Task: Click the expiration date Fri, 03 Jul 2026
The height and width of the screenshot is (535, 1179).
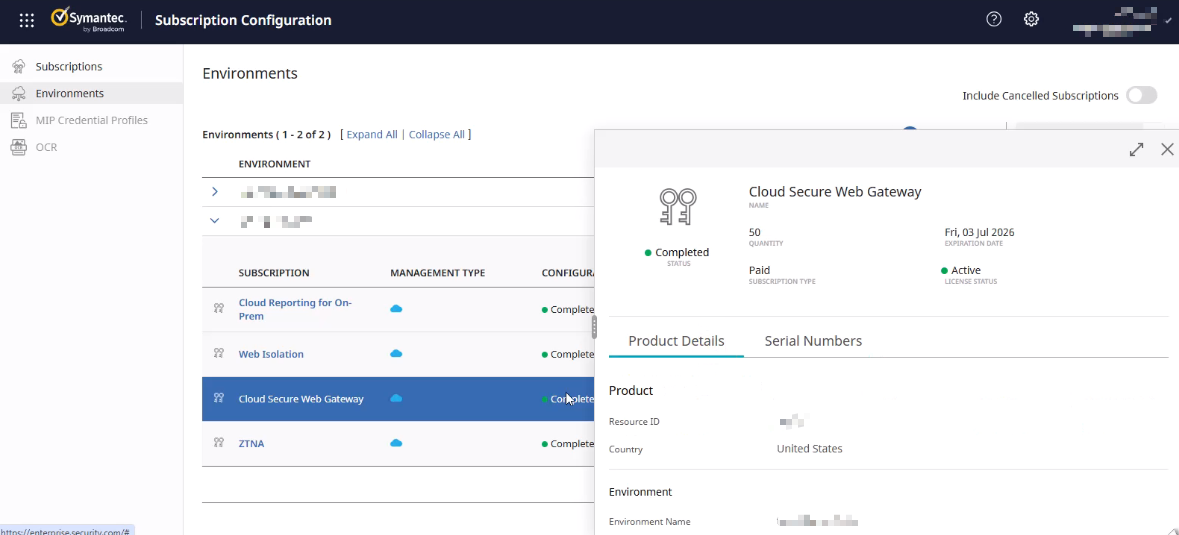Action: [979, 232]
